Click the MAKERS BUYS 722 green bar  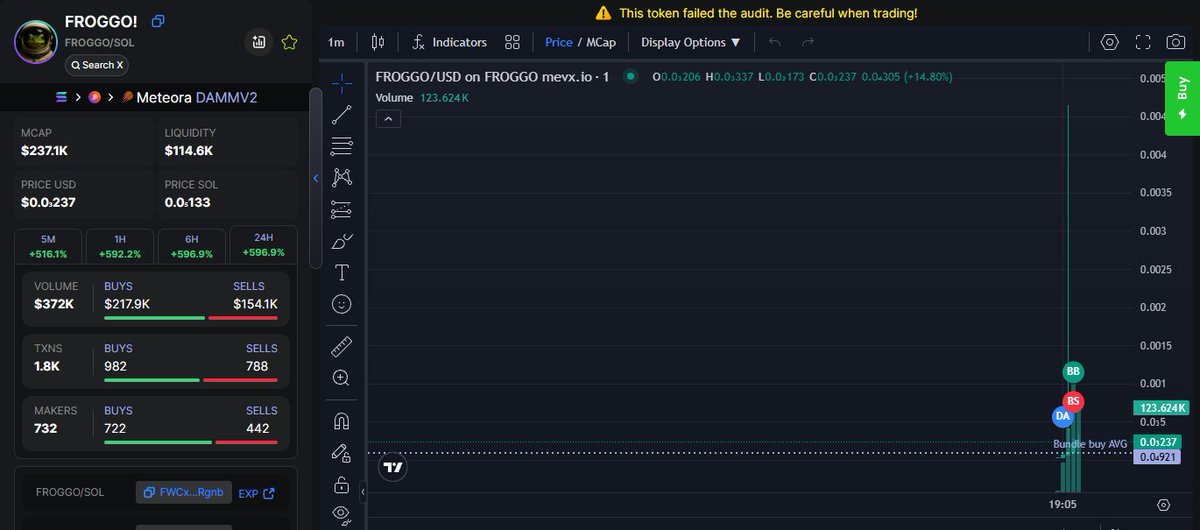coord(157,442)
